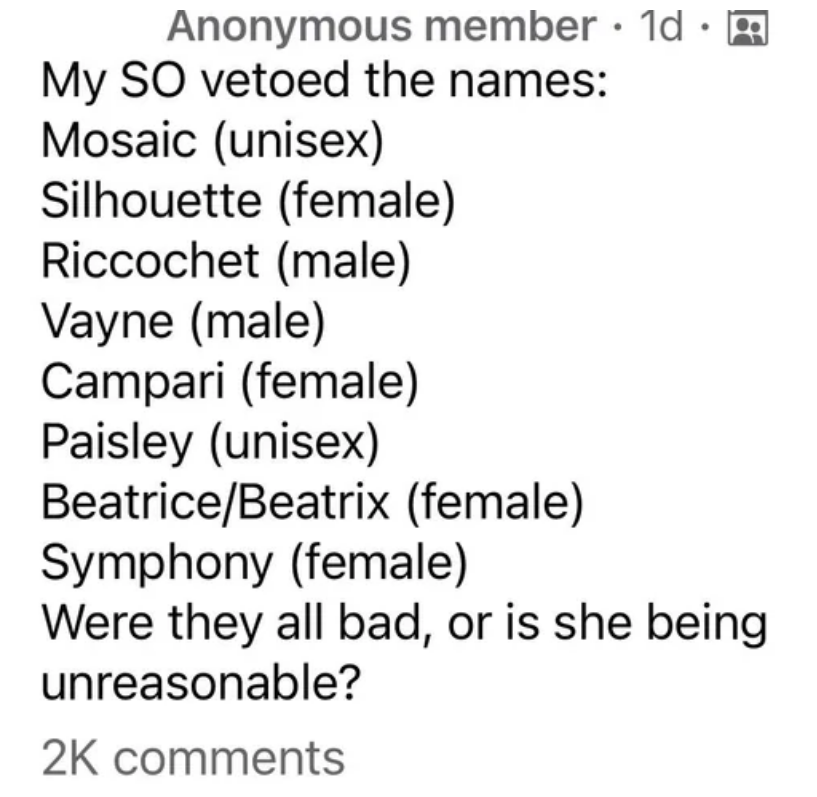Image resolution: width=817 pixels, height=797 pixels.
Task: Click the word "Silhouette"
Action: (x=151, y=201)
